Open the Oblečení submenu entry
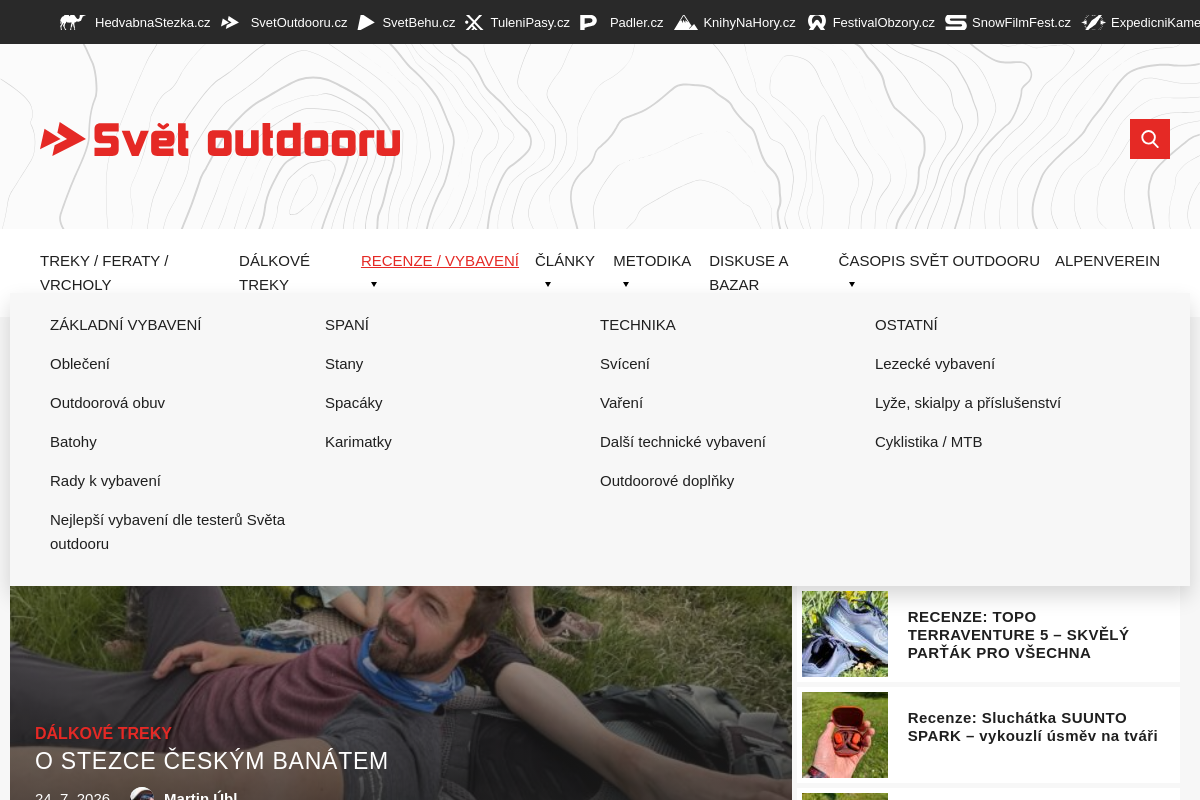Image resolution: width=1200 pixels, height=800 pixels. (x=80, y=363)
